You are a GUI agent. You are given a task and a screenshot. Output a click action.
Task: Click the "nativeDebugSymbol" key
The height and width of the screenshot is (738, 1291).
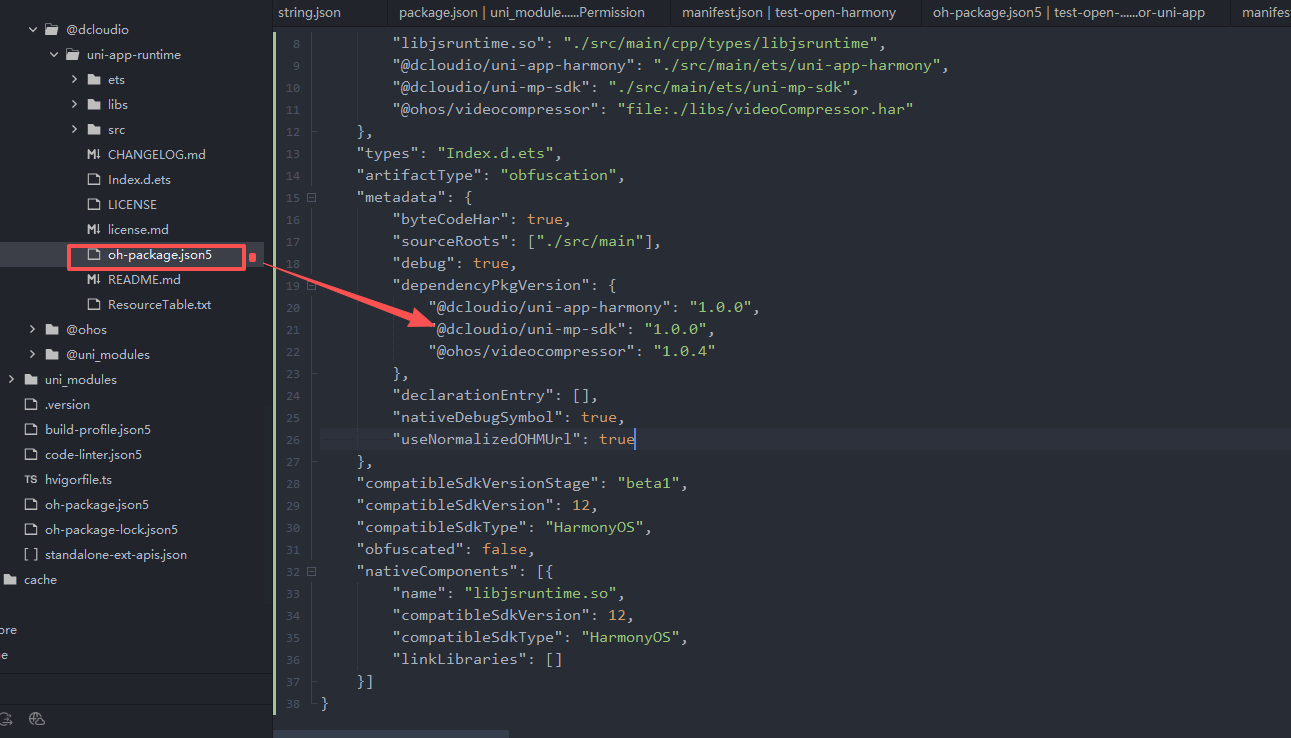[x=478, y=417]
